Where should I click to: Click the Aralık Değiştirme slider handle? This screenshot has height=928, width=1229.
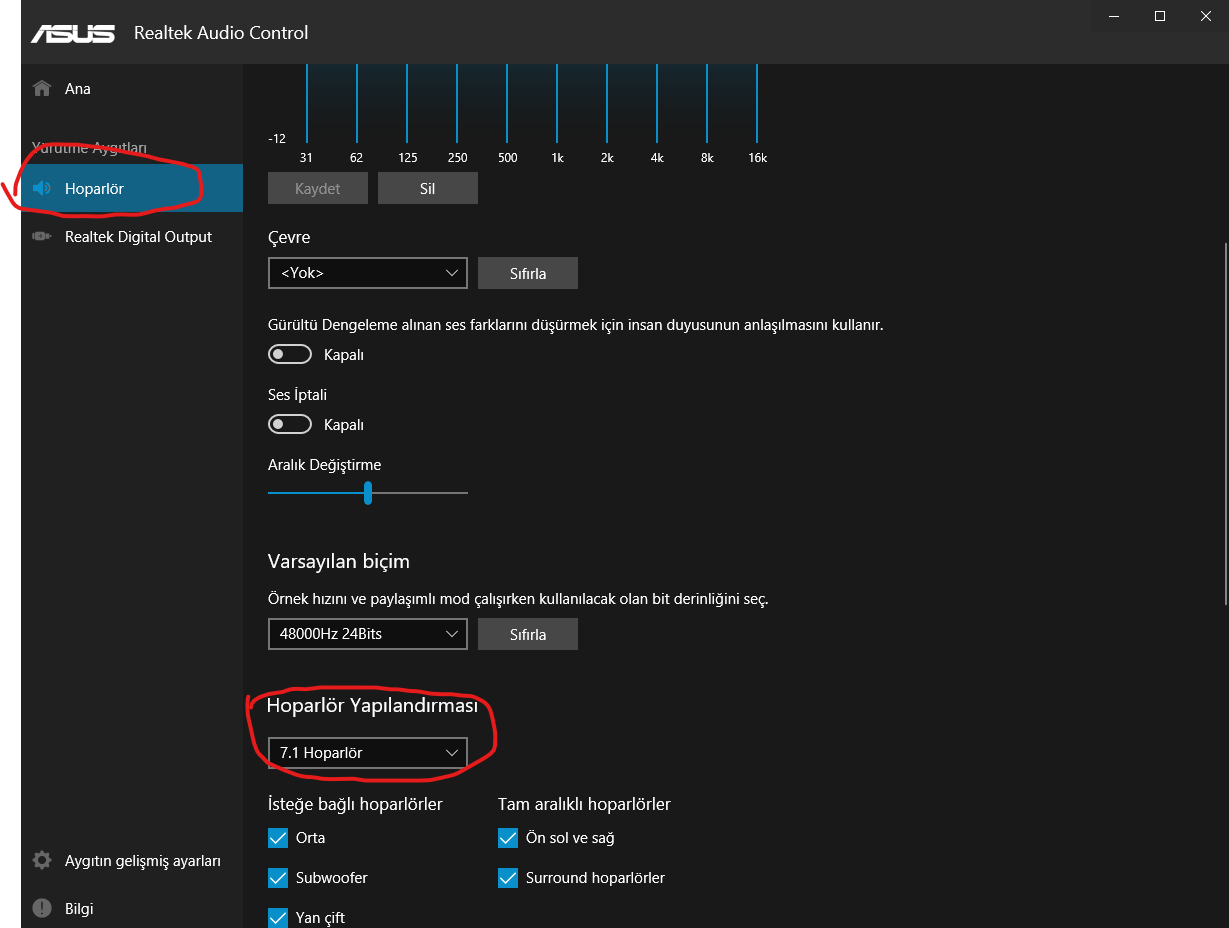(x=368, y=493)
